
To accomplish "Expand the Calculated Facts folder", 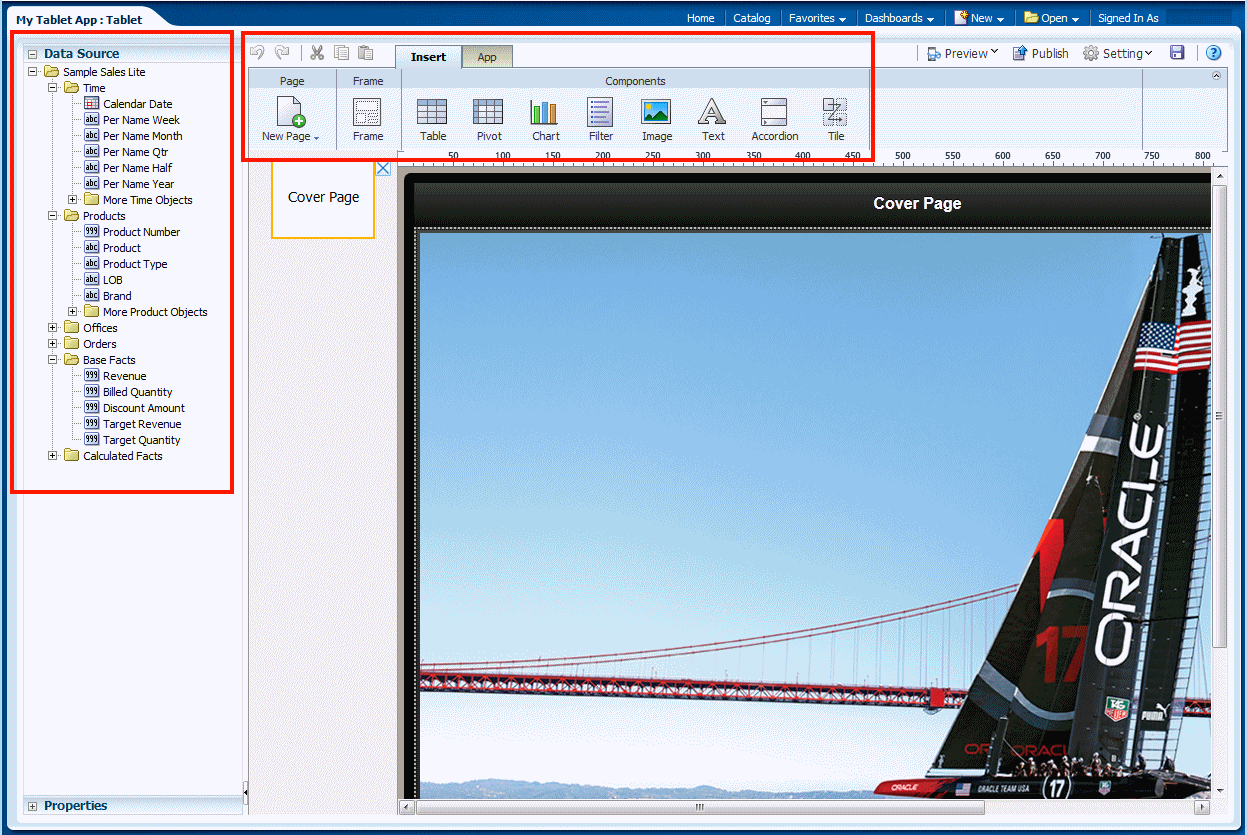I will pyautogui.click(x=53, y=456).
